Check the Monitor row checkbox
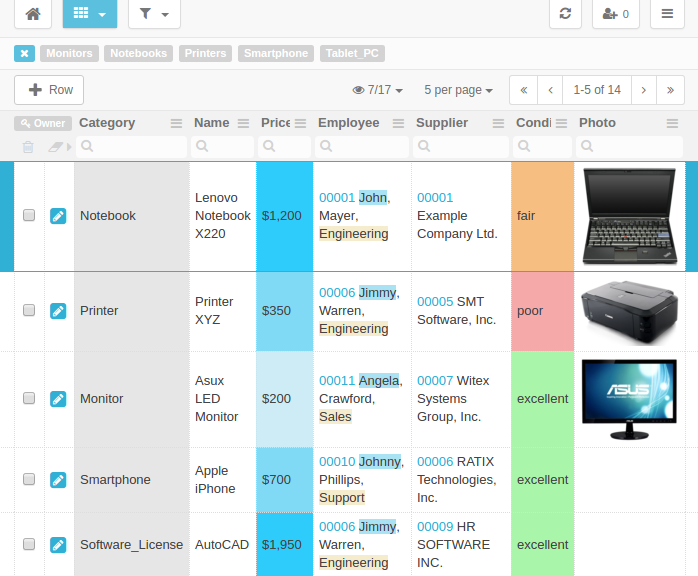This screenshot has height=576, width=698. click(29, 398)
